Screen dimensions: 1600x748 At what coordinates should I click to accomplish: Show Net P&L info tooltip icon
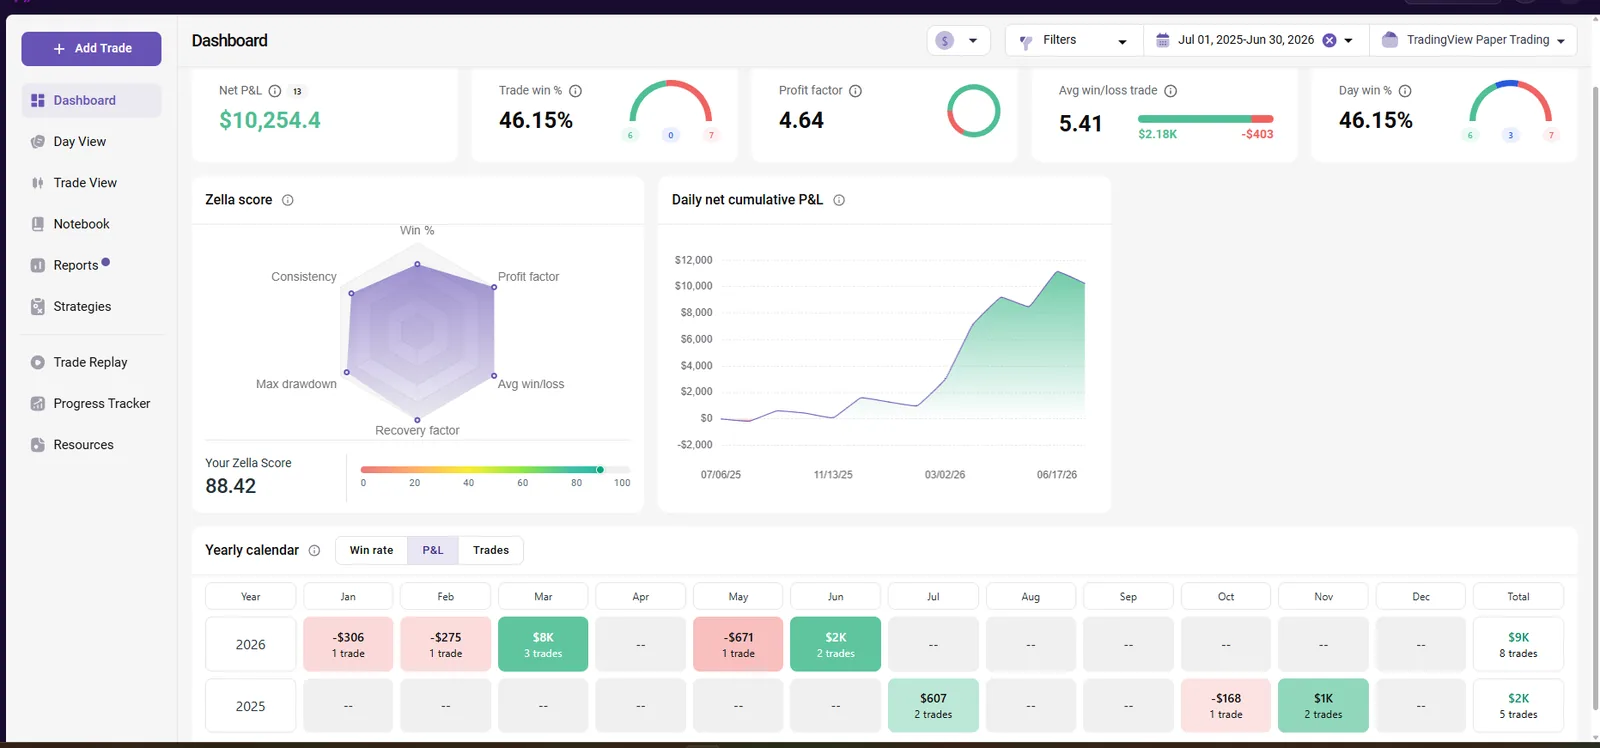pyautogui.click(x=275, y=91)
